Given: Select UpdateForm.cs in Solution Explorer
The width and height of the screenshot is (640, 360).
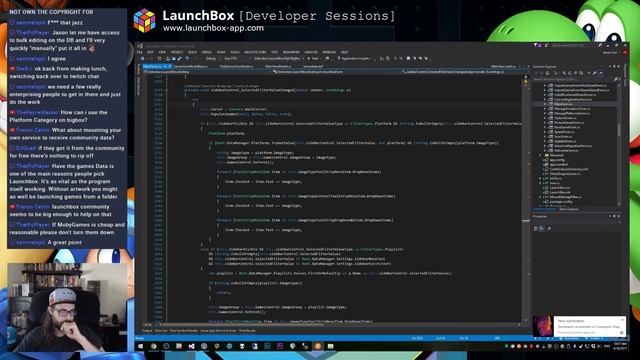Looking at the screenshot, I should pyautogui.click(x=565, y=141).
